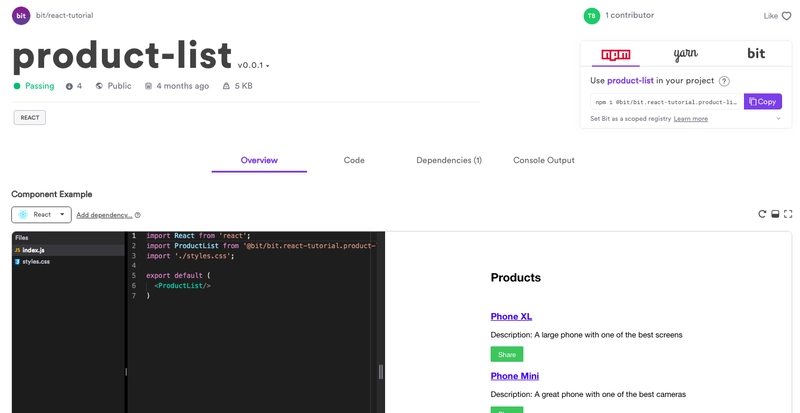Toggle the preview panel layout icon
This screenshot has height=413, width=800.
[775, 214]
